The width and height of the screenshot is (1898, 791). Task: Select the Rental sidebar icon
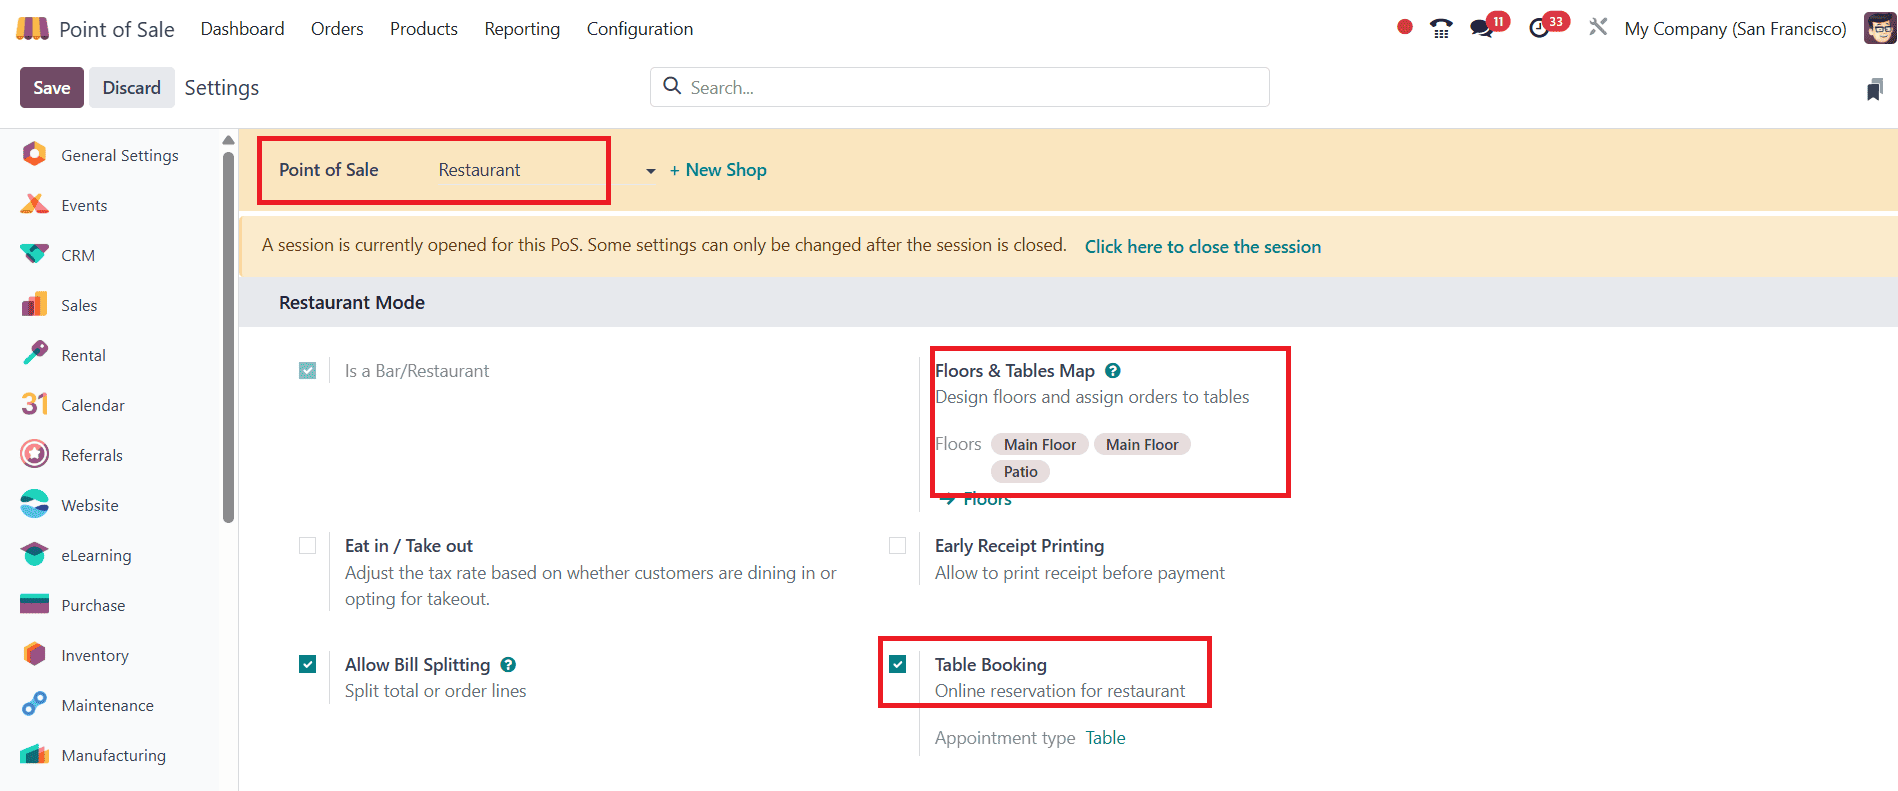click(x=35, y=353)
